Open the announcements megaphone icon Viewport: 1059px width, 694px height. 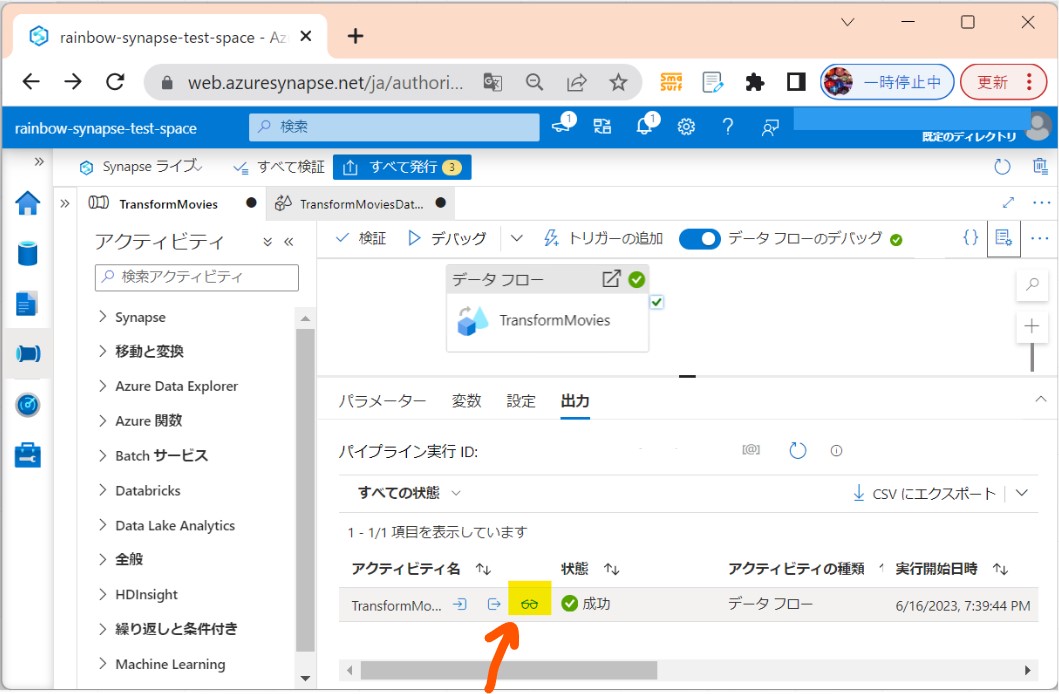[x=563, y=124]
